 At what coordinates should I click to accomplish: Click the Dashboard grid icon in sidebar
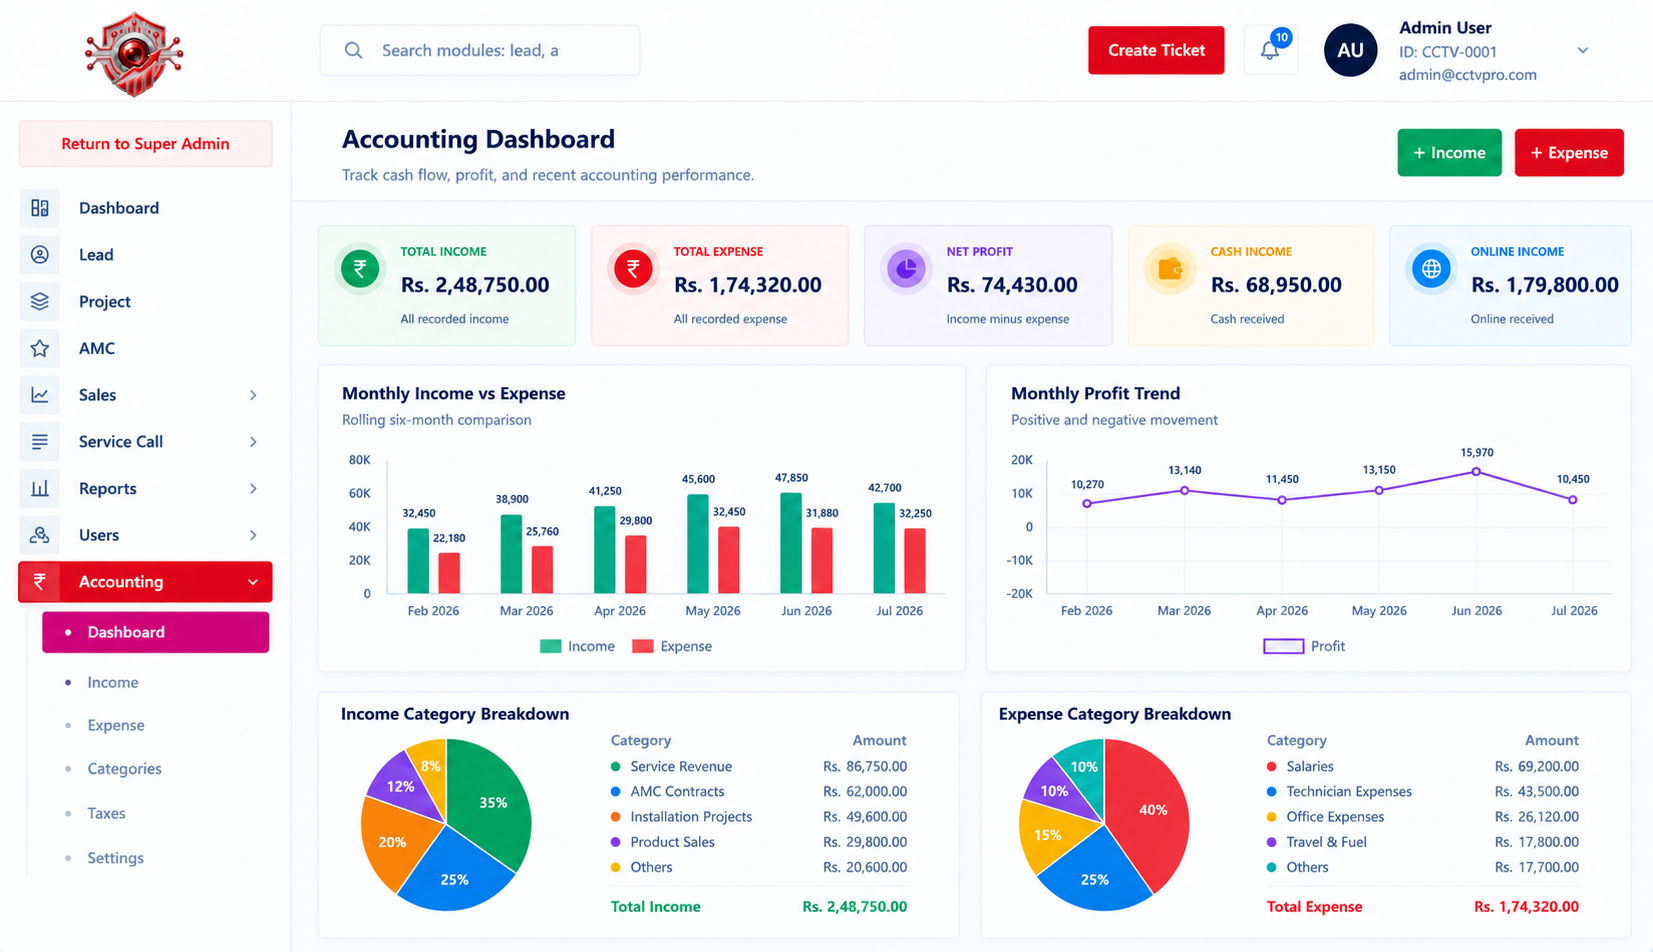tap(40, 208)
